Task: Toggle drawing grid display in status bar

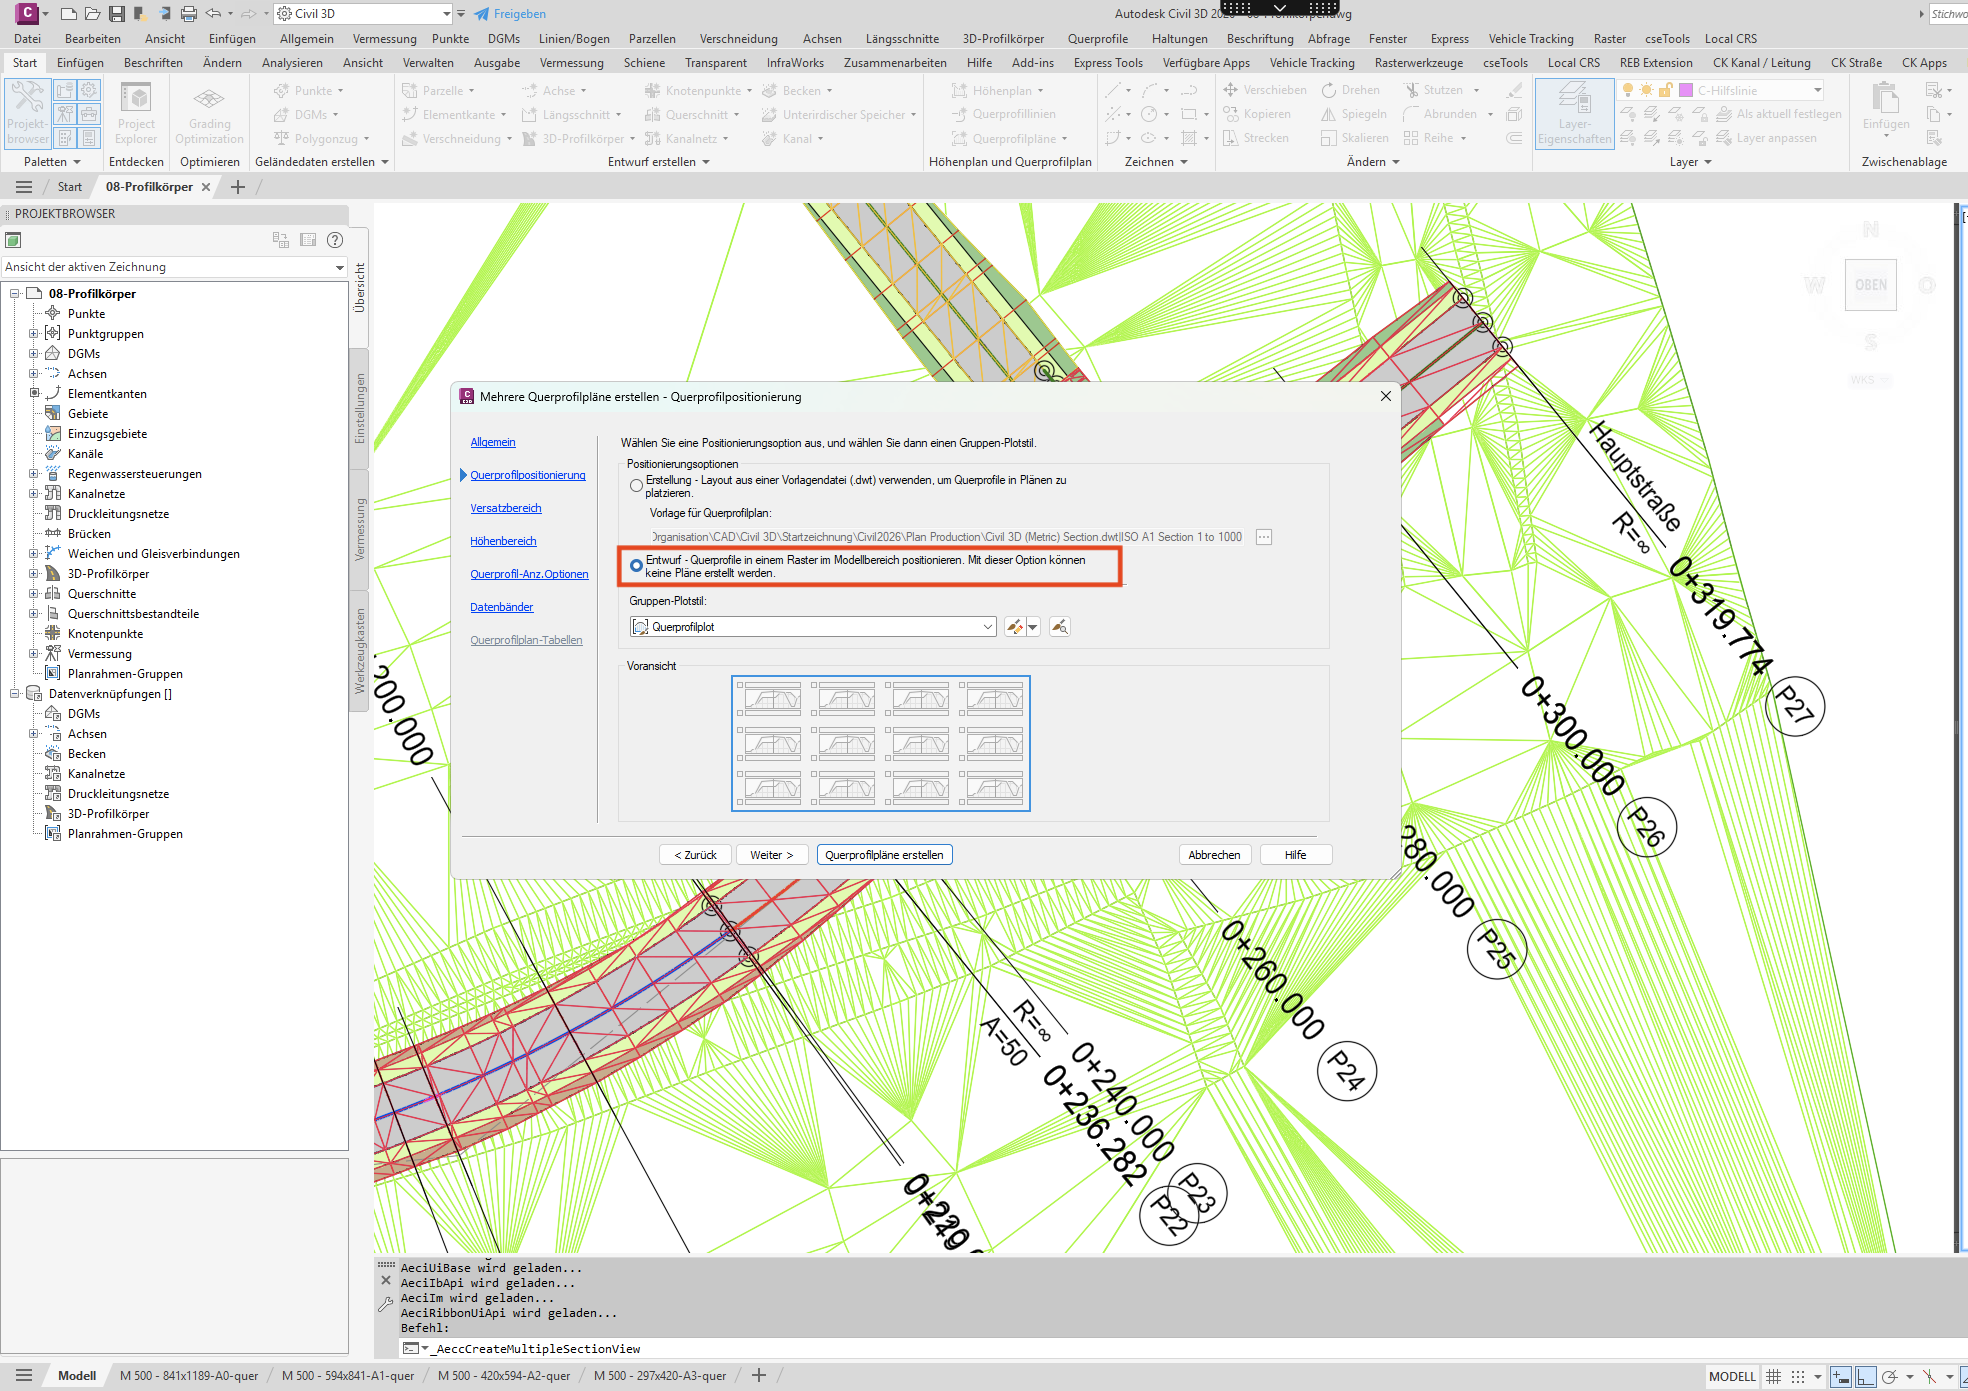Action: pyautogui.click(x=1773, y=1377)
